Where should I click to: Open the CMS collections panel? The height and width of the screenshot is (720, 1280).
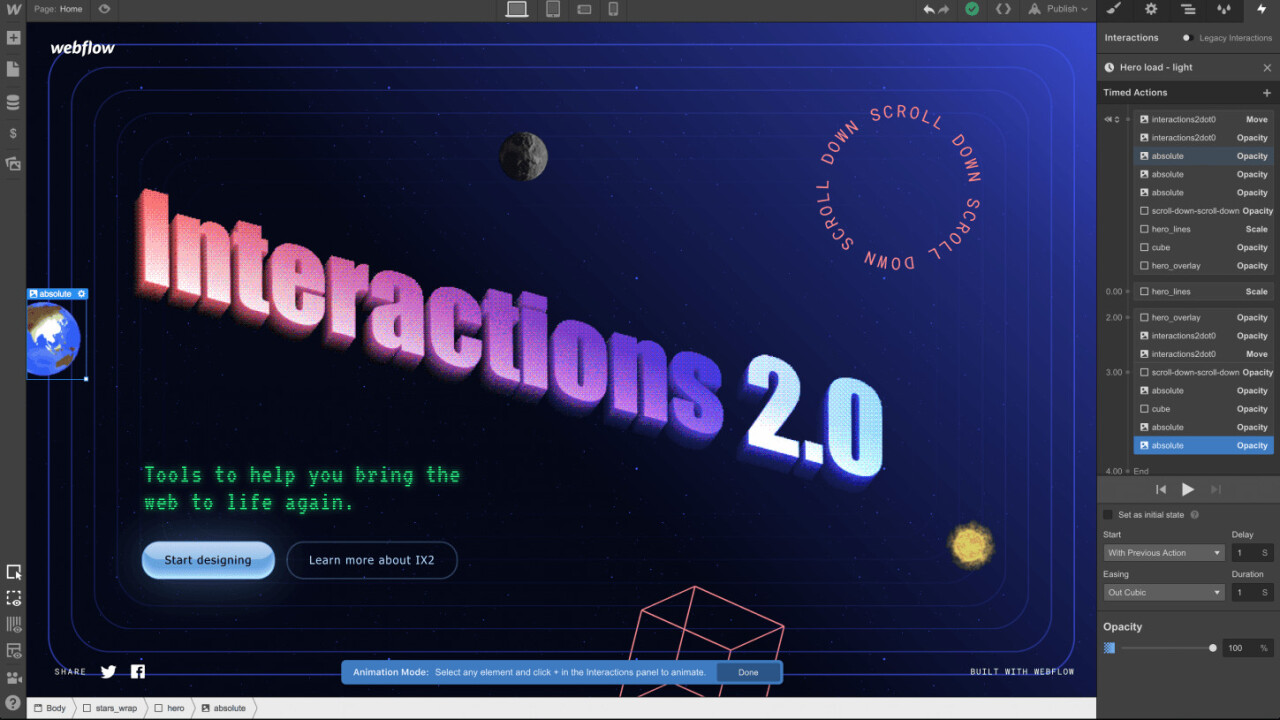(x=13, y=103)
